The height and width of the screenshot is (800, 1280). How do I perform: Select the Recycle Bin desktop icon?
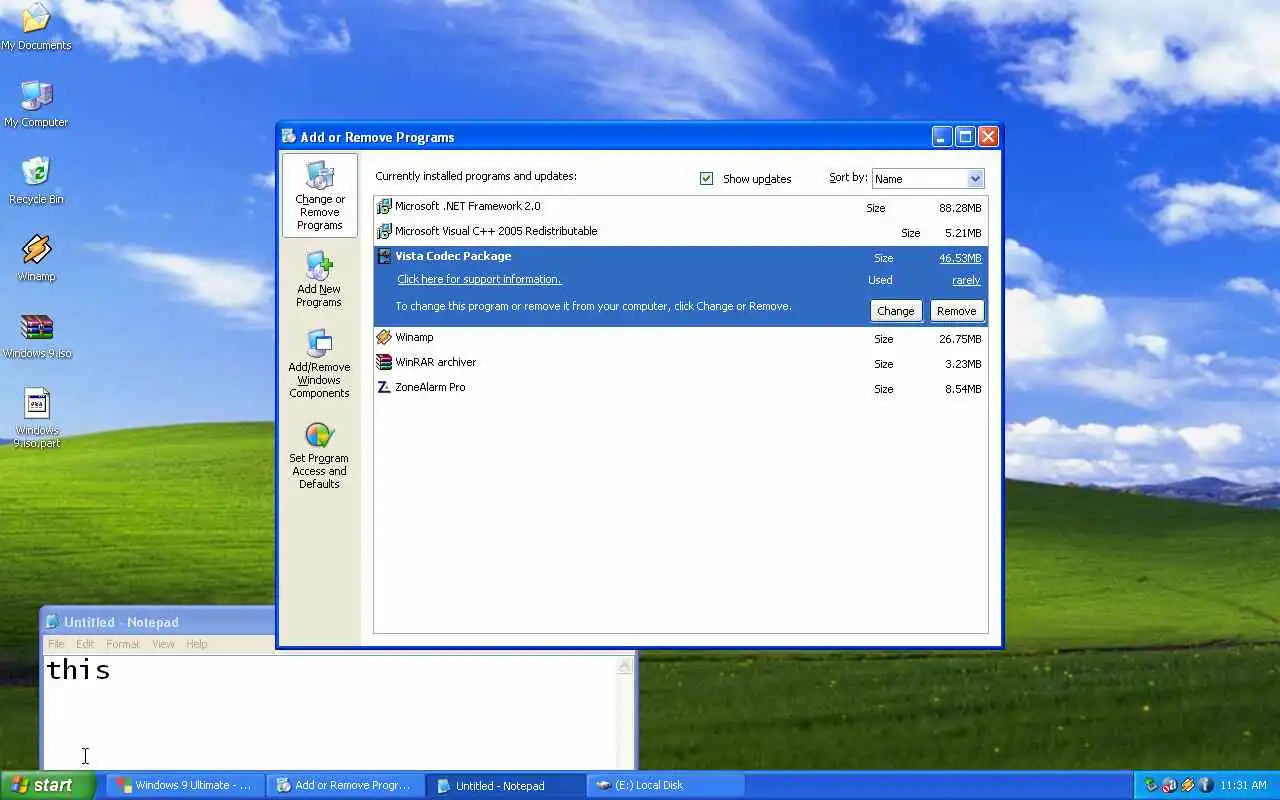click(36, 181)
